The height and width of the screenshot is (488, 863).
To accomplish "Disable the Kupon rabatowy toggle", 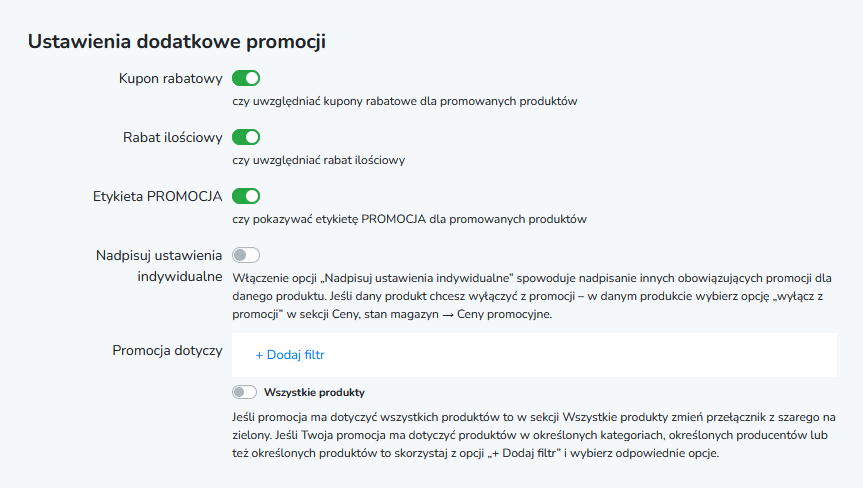I will click(x=245, y=78).
